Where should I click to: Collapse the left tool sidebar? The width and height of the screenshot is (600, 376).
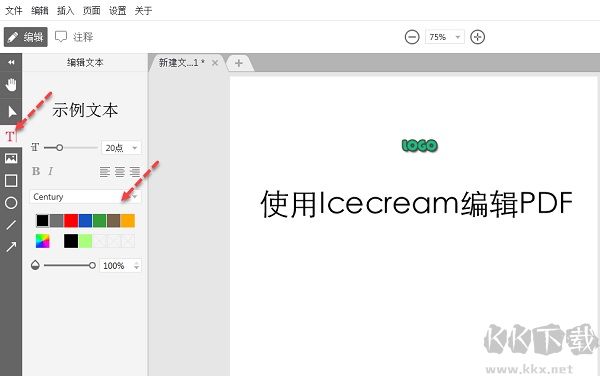11,62
